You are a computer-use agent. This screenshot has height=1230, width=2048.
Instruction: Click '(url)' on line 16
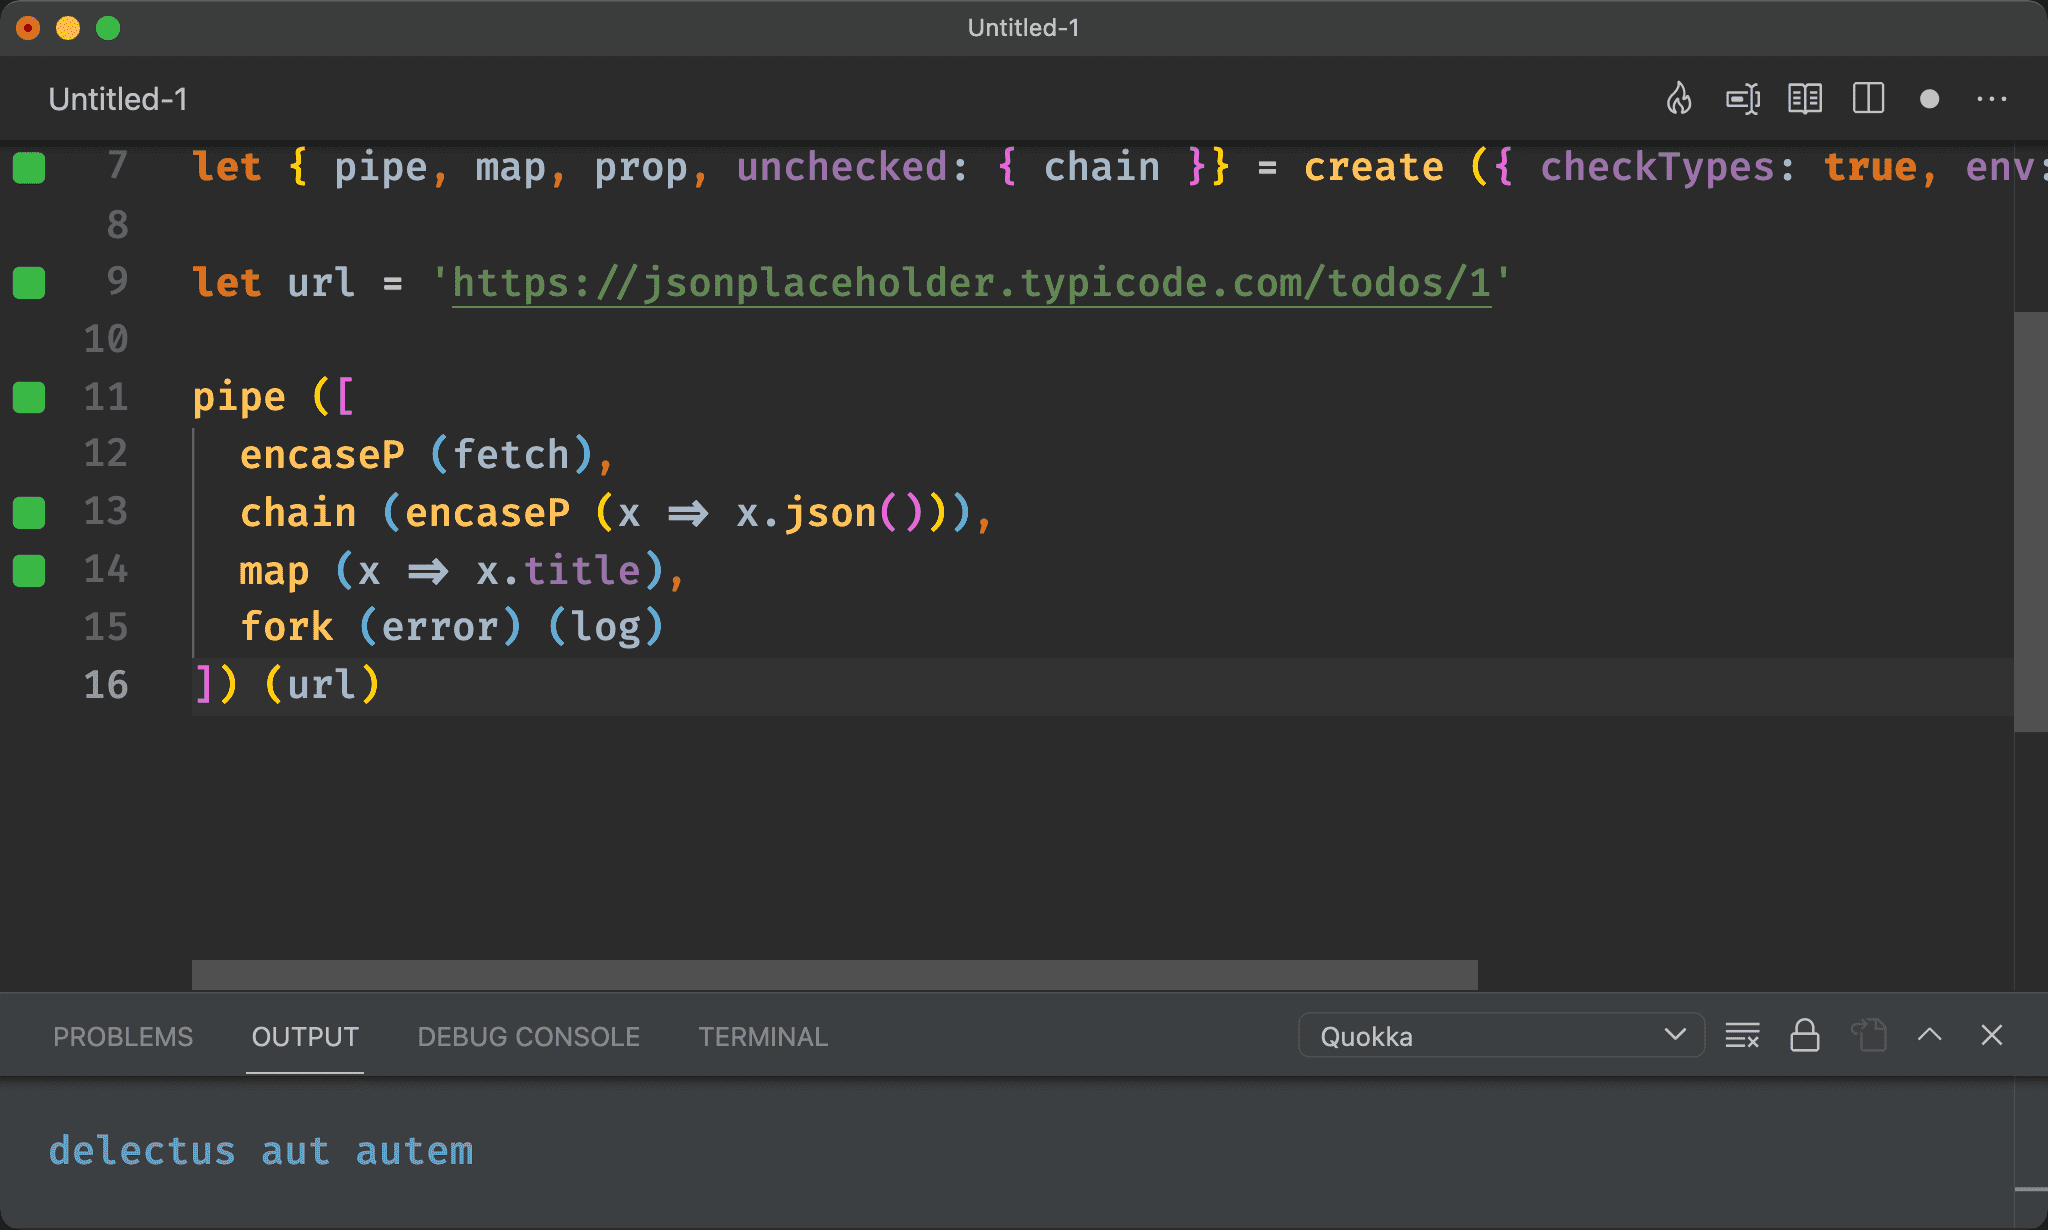322,685
